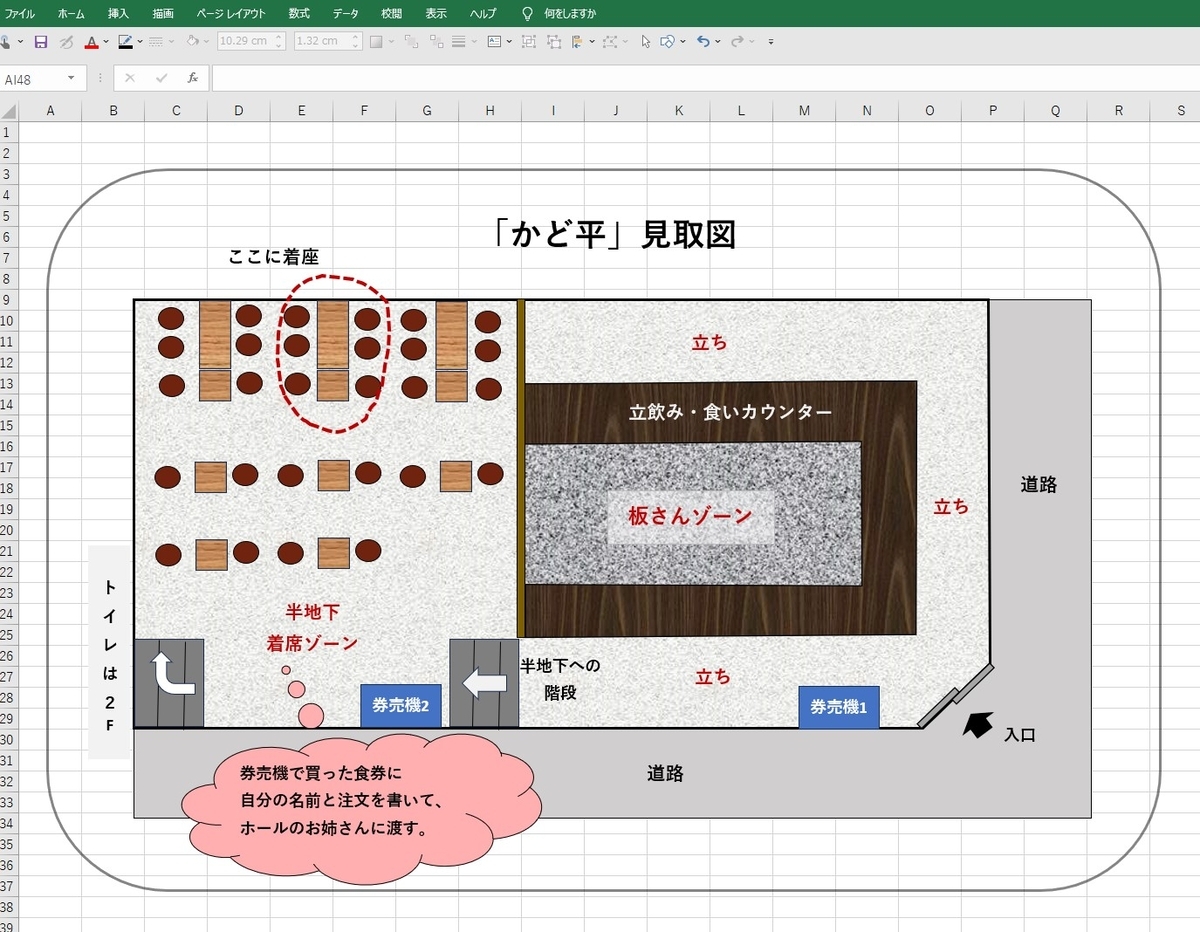Open Customize Quick Access Toolbar menu
The height and width of the screenshot is (932, 1200).
(x=771, y=42)
